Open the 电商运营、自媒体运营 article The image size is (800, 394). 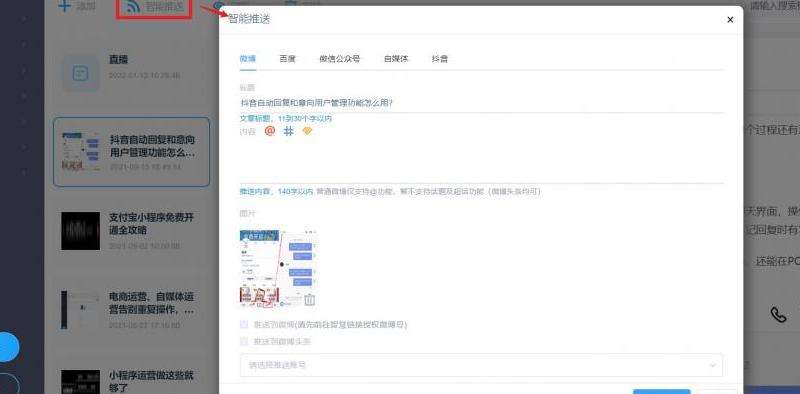point(132,310)
